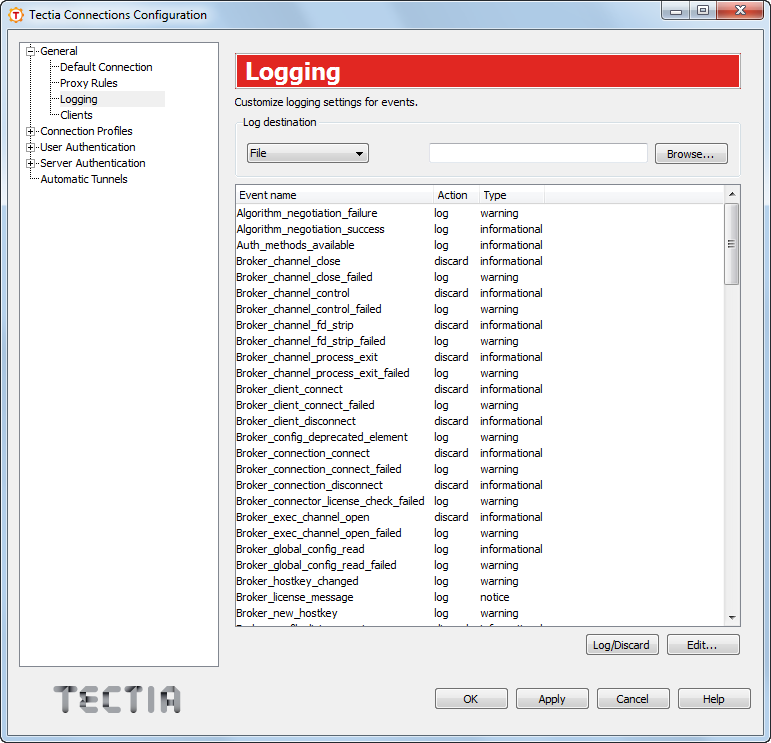Expand the User Authentication node
The width and height of the screenshot is (771, 743).
(31, 147)
